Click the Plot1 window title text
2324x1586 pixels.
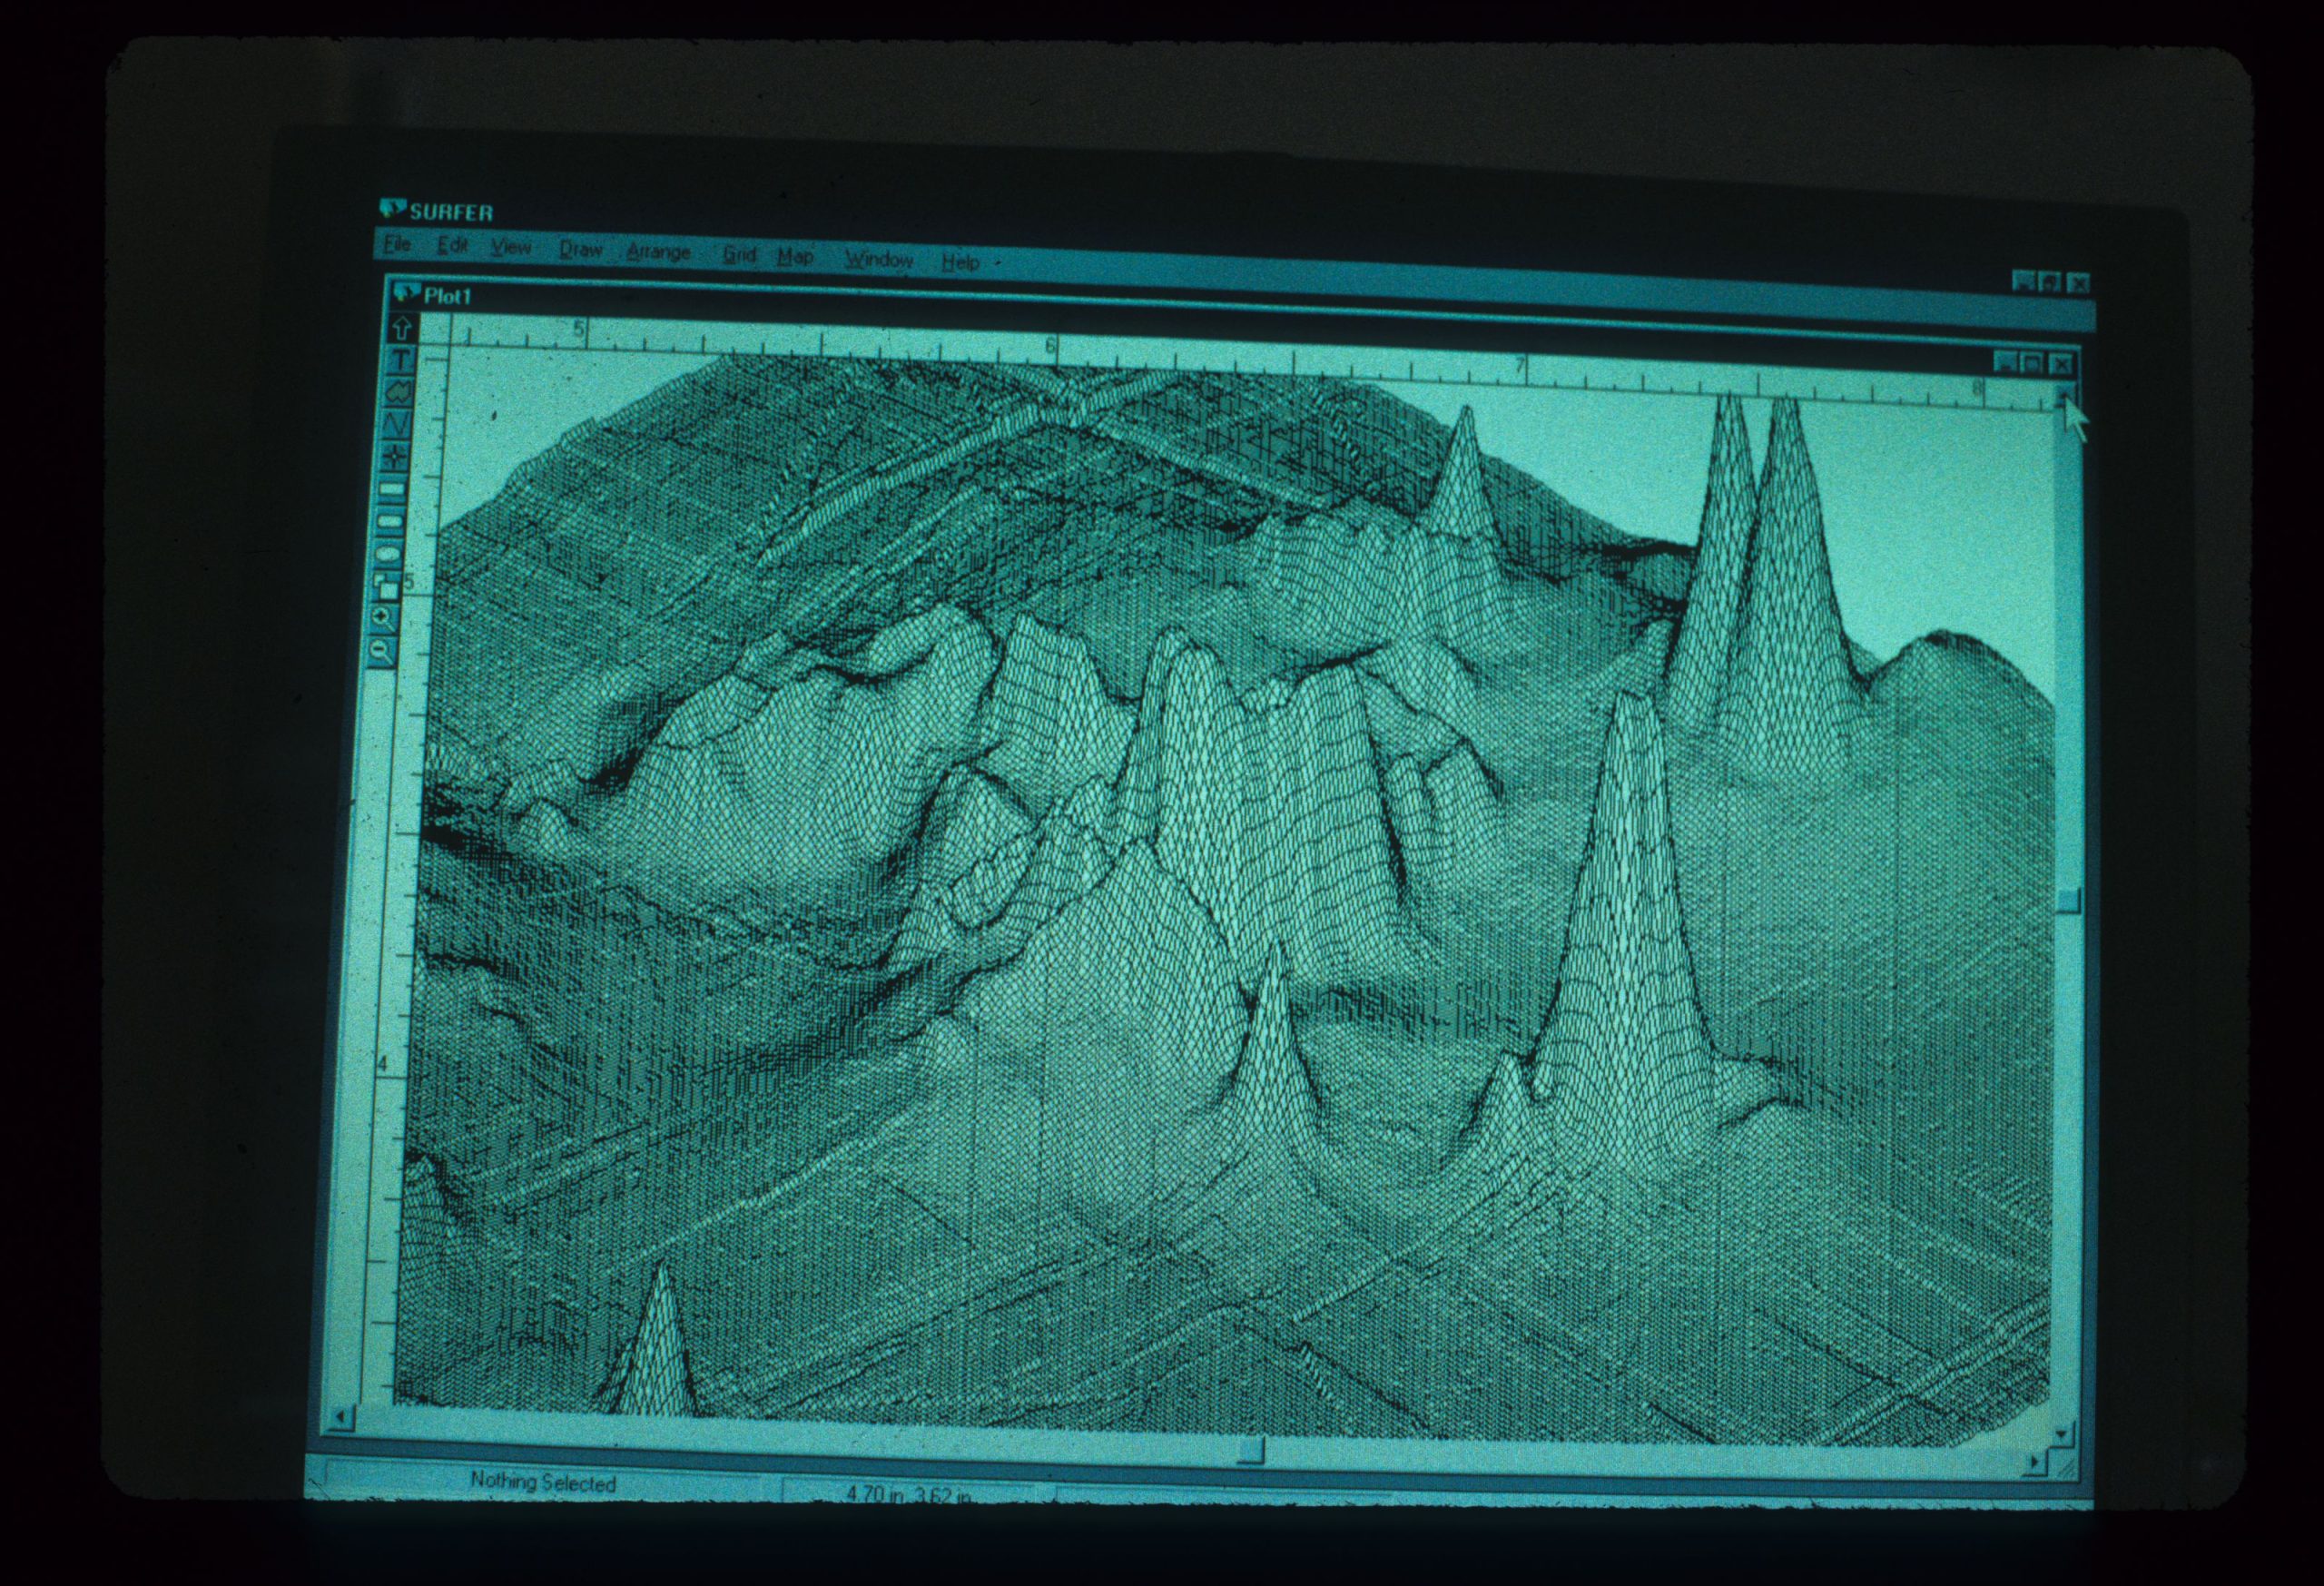pyautogui.click(x=447, y=295)
